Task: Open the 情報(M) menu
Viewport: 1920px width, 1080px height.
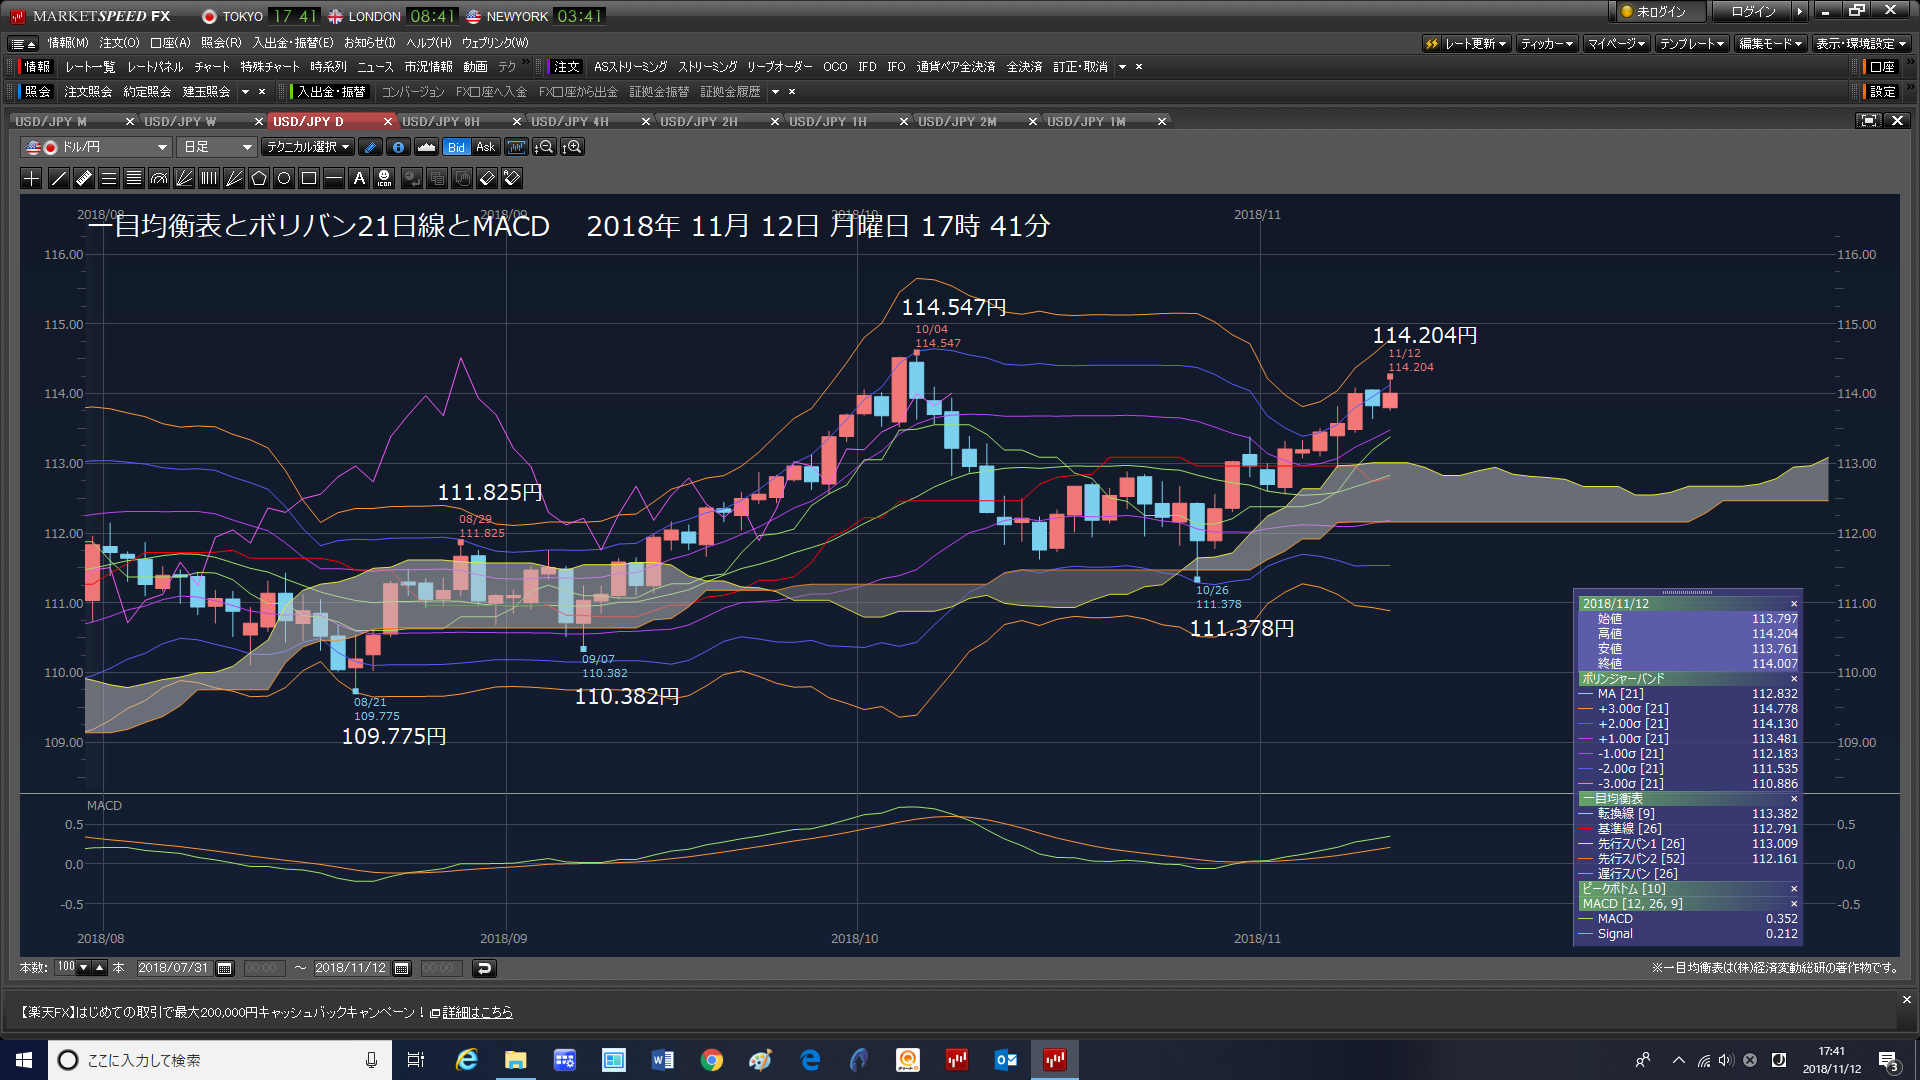Action: click(x=68, y=43)
